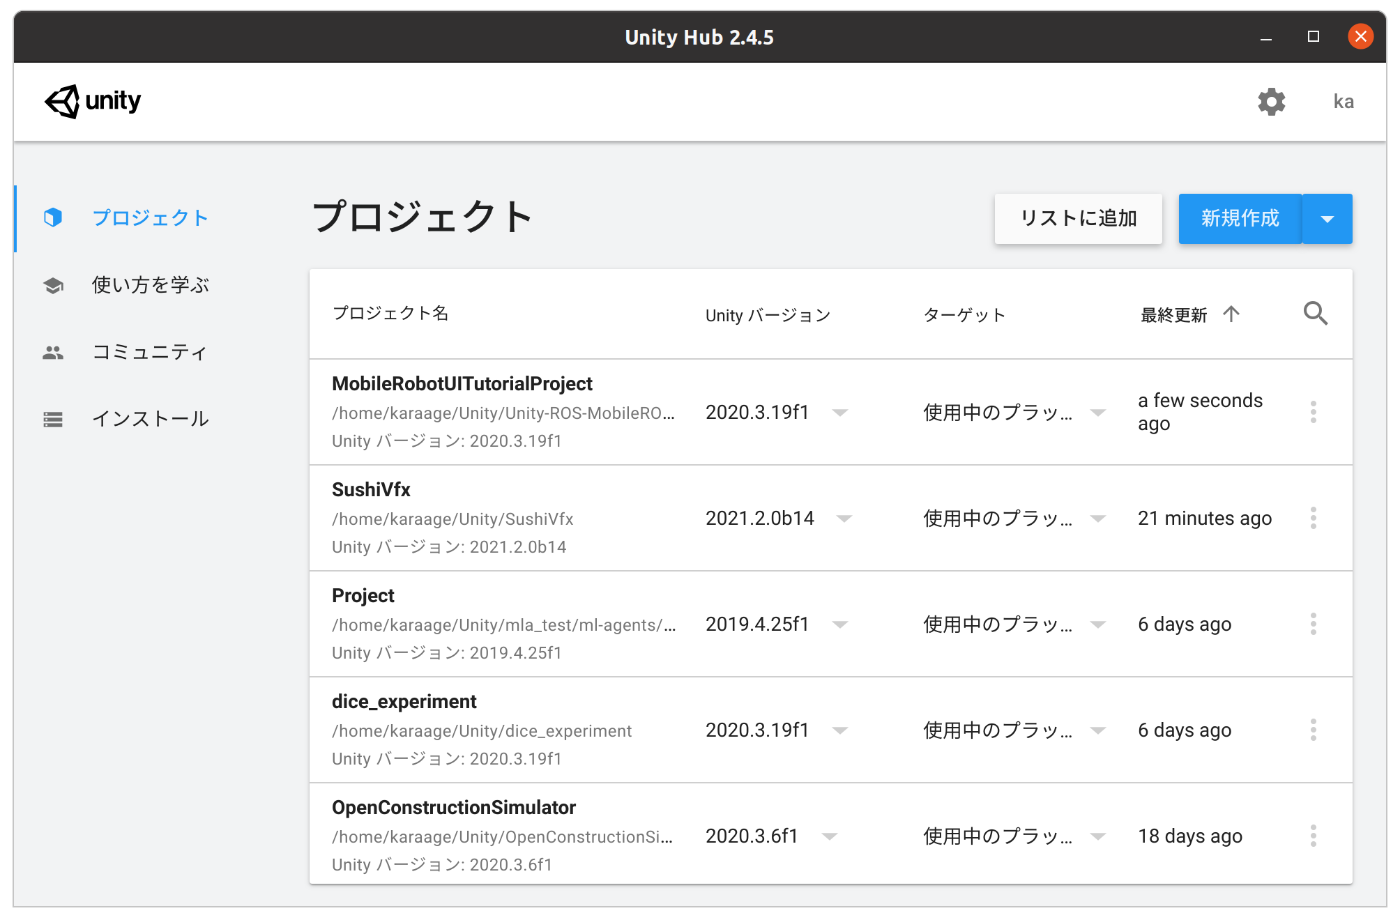Open three-dot menu for dice_experiment
Image resolution: width=1400 pixels, height=920 pixels.
[x=1313, y=730]
